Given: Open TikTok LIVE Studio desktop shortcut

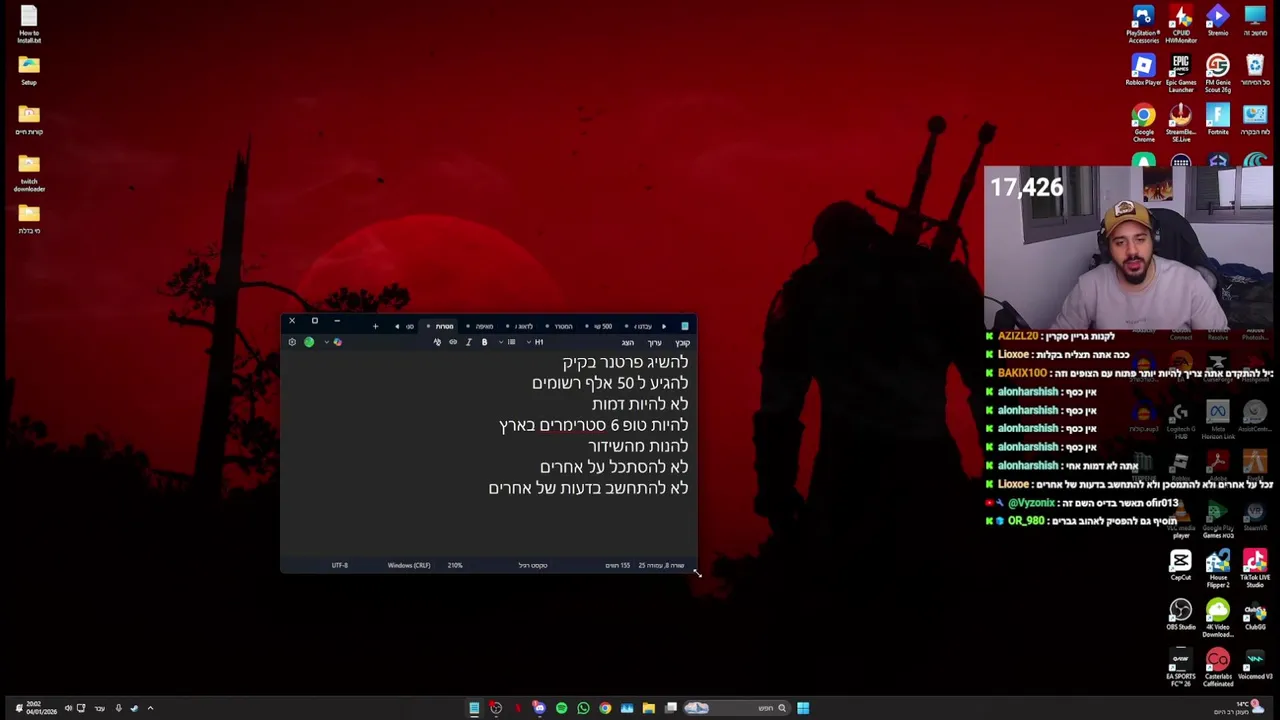Looking at the screenshot, I should 1255,568.
